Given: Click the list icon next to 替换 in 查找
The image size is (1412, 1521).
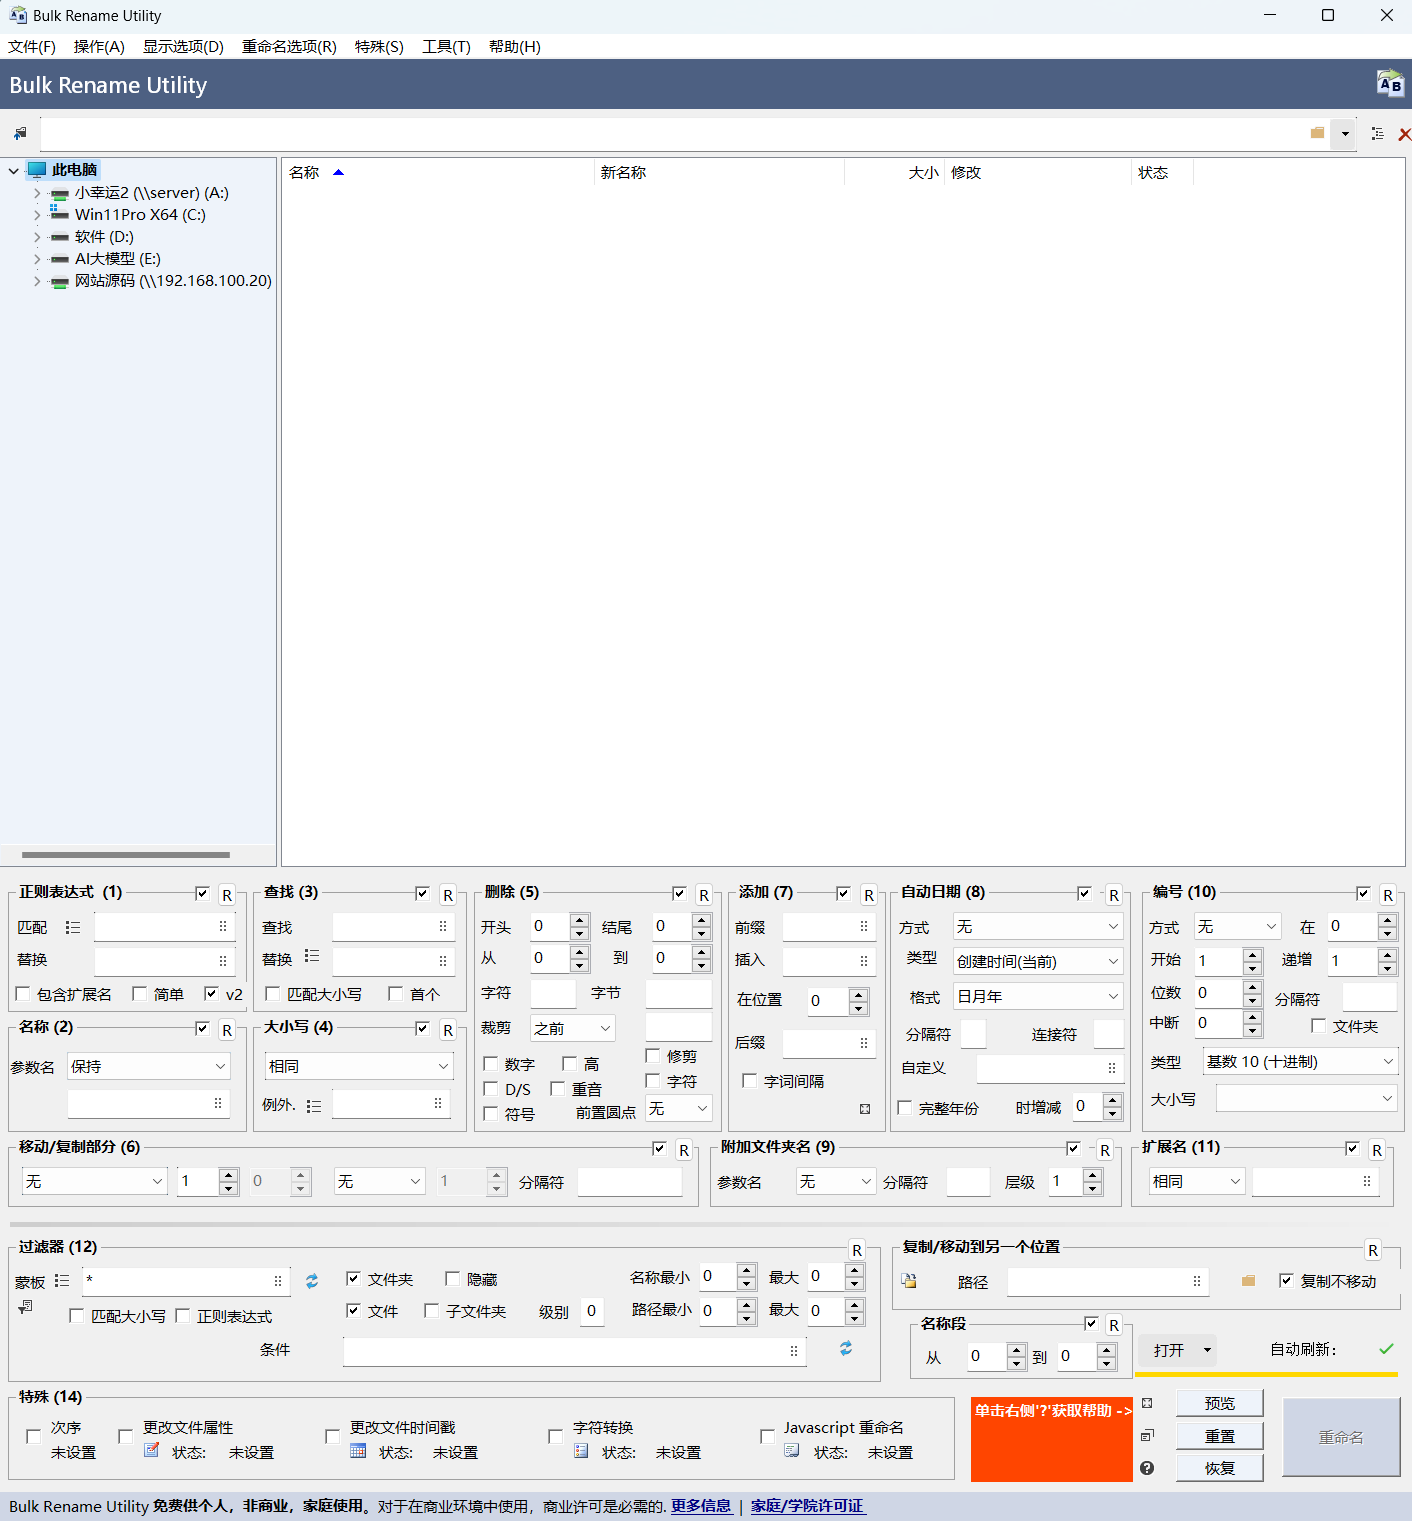Looking at the screenshot, I should pos(312,956).
